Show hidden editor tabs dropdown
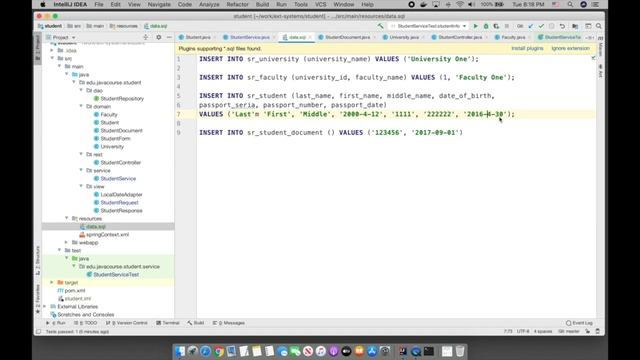The width and height of the screenshot is (640, 360). 589,37
